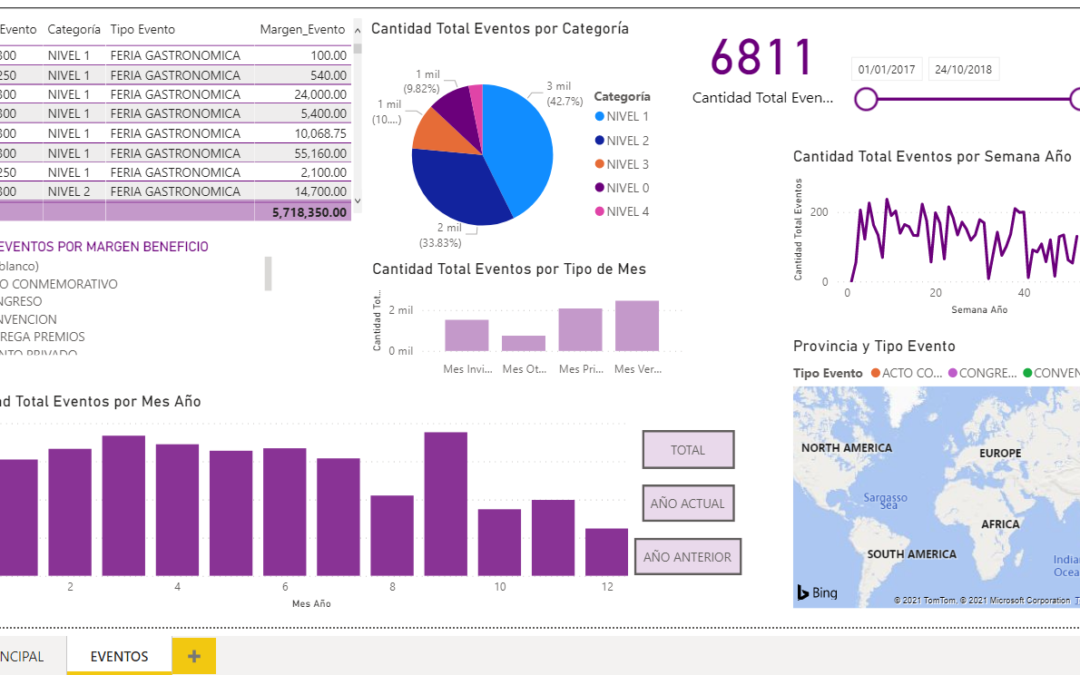Open the 01/01/2017 start date field

tap(885, 68)
